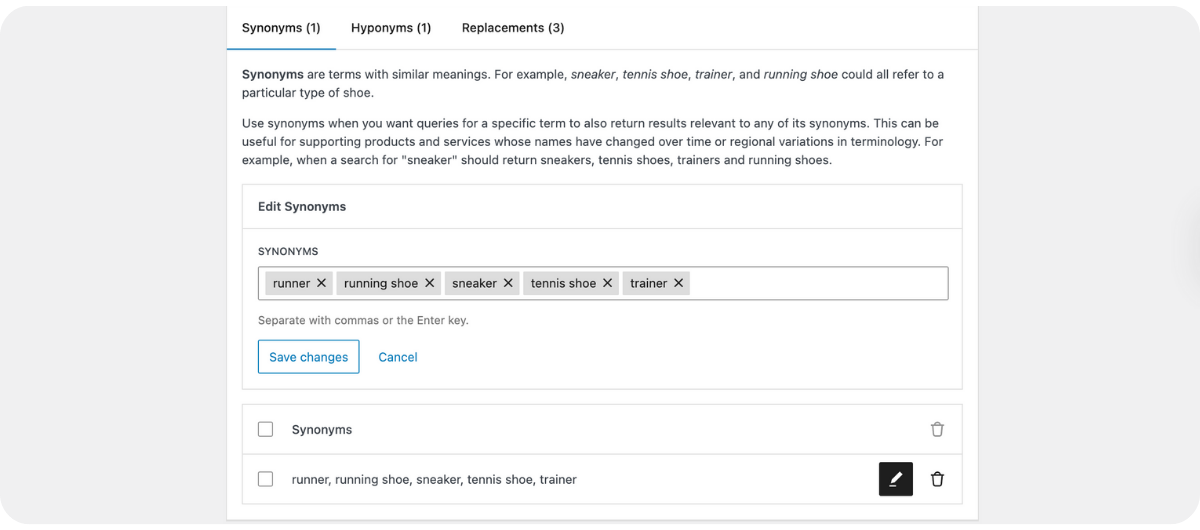Delete the runner, running shoe synonym row
Image resolution: width=1200 pixels, height=530 pixels.
coord(937,479)
